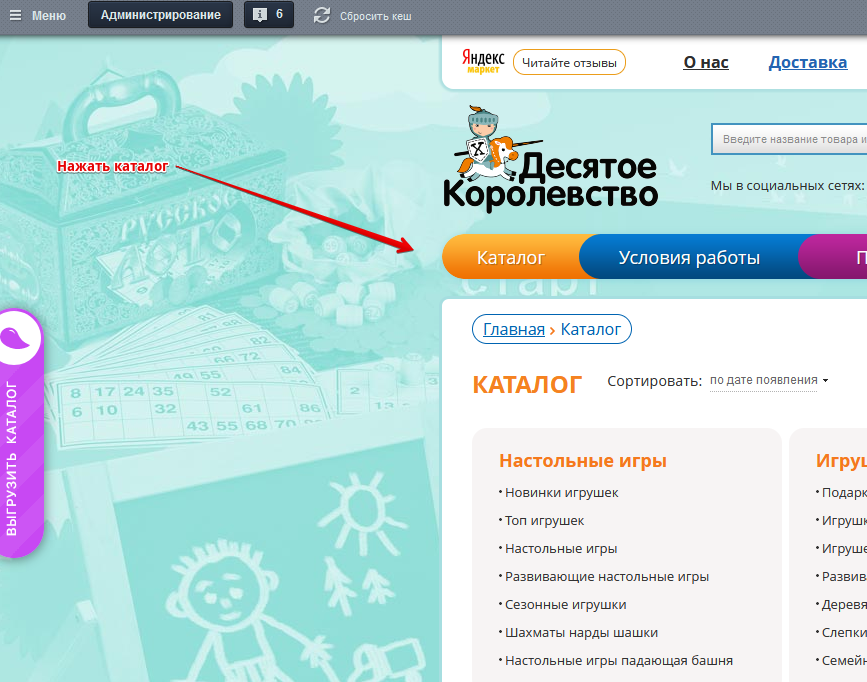Open the Каталог navigation tab
This screenshot has height=682, width=867.
(x=511, y=257)
